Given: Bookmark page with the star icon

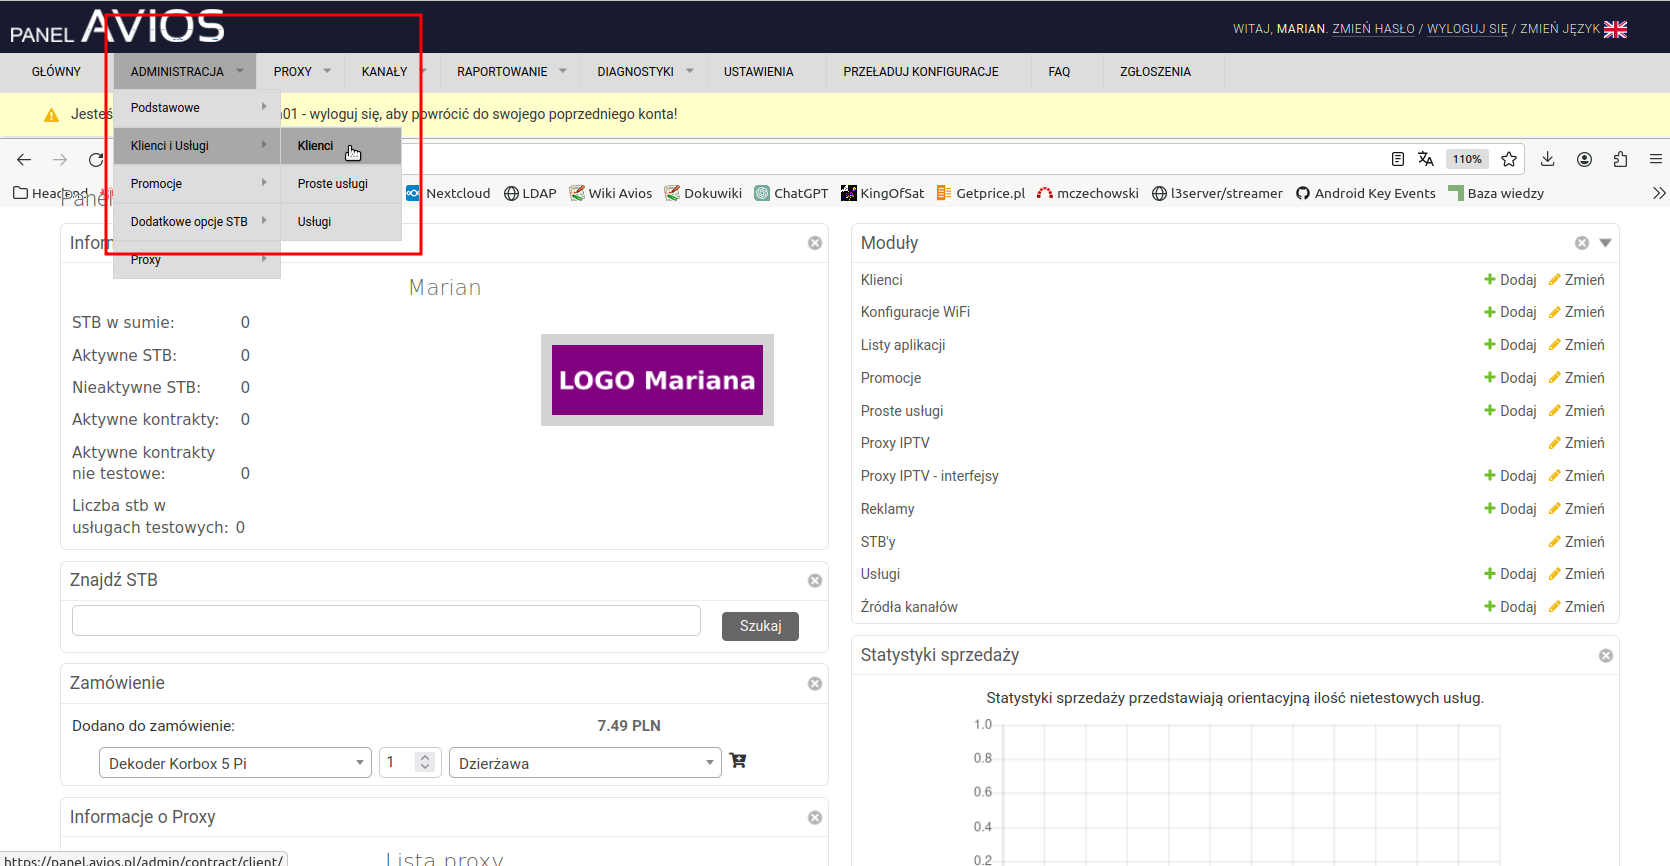Looking at the screenshot, I should click(1509, 160).
